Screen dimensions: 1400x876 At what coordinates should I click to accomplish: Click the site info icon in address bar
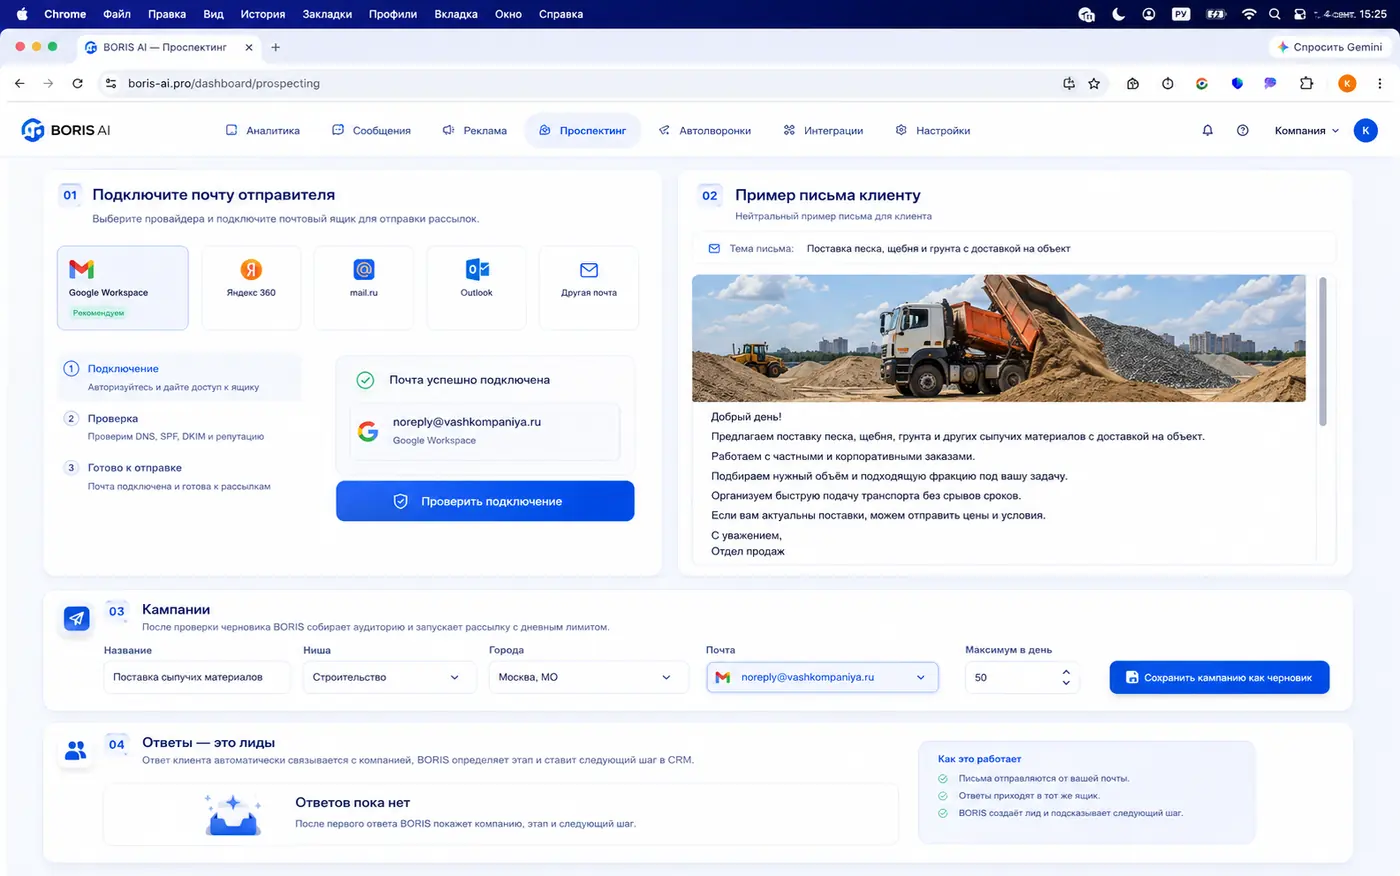coord(111,84)
